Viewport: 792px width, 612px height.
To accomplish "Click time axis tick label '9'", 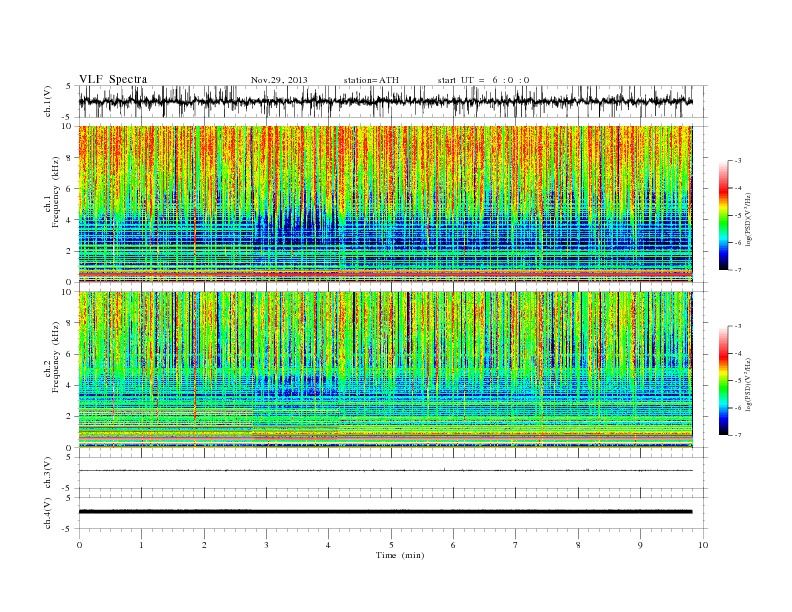I will (640, 545).
